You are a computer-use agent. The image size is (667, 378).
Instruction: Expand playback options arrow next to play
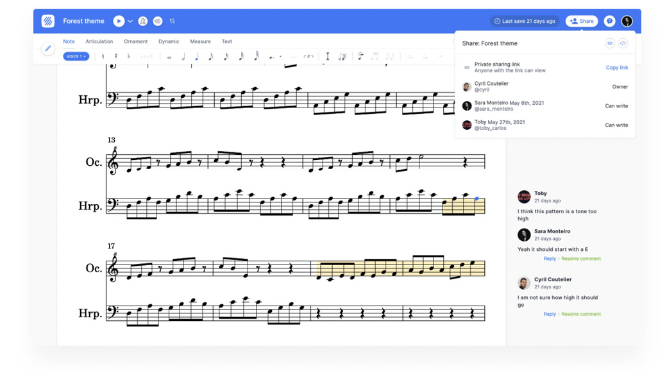[130, 21]
